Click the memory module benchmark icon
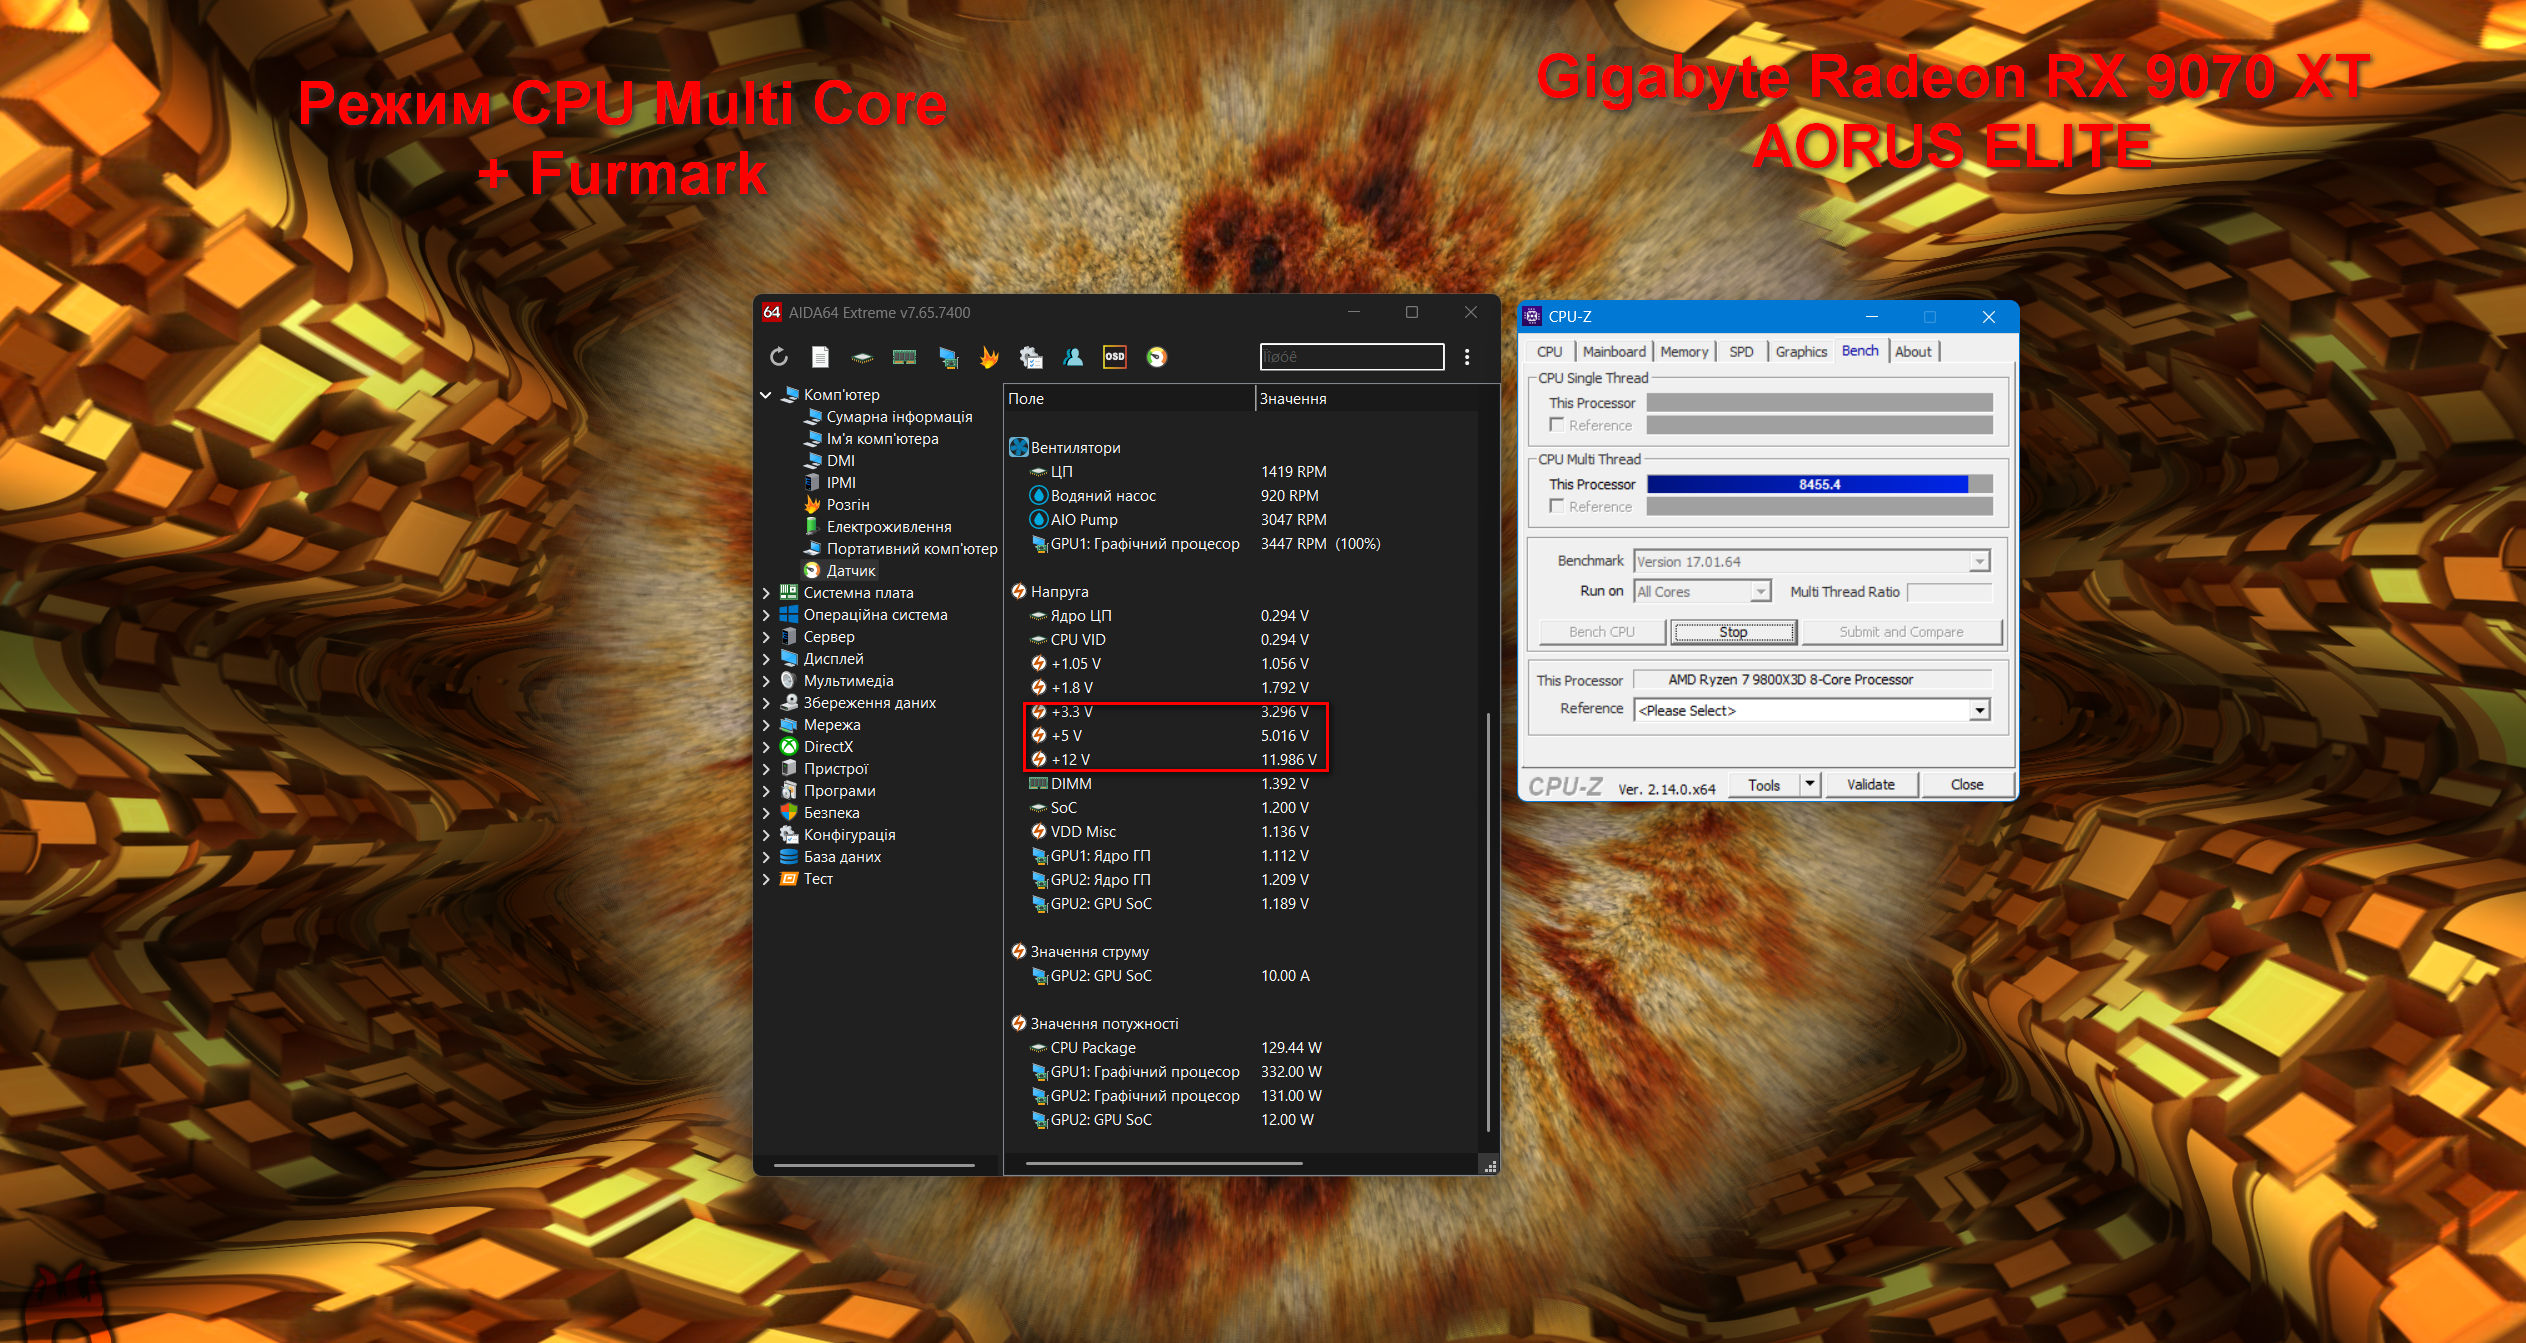The image size is (2526, 1343). [x=904, y=357]
